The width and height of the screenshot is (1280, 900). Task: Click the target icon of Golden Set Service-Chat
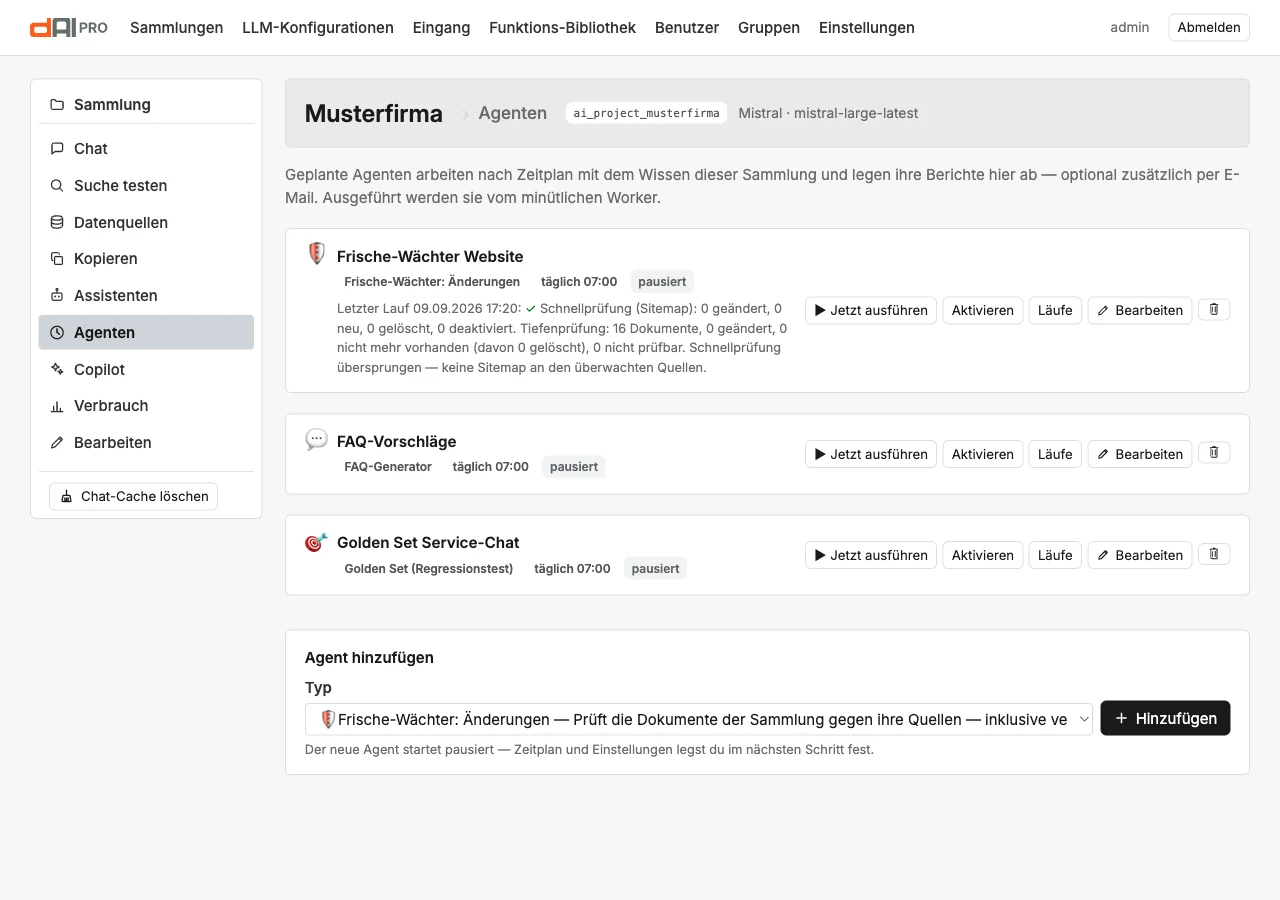(x=316, y=541)
